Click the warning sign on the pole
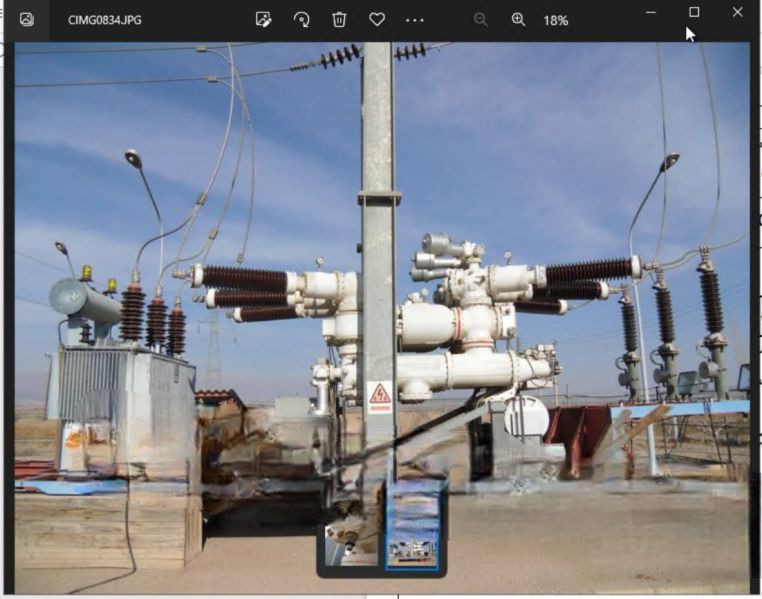 coord(379,395)
